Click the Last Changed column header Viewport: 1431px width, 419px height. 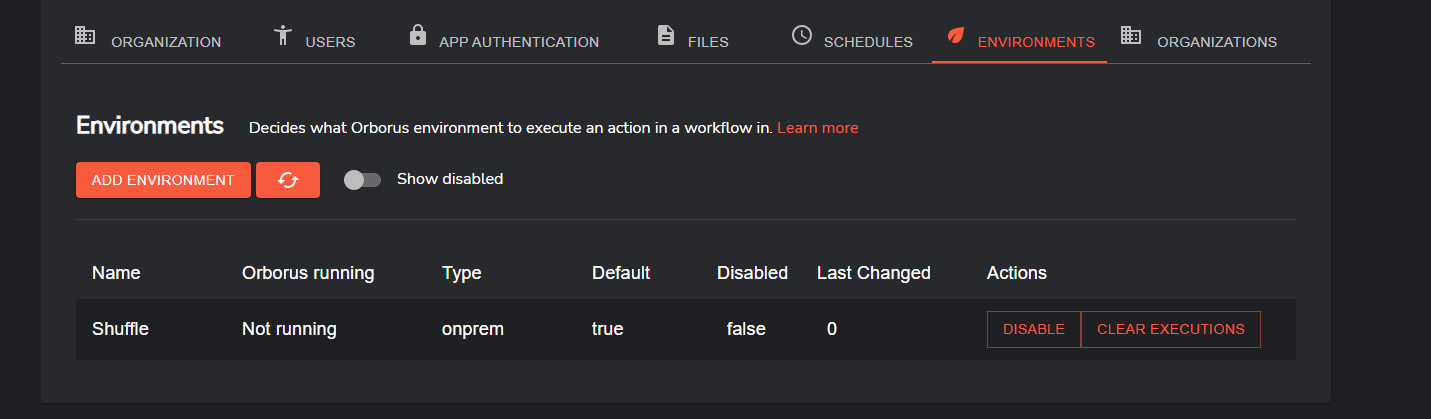(x=874, y=273)
